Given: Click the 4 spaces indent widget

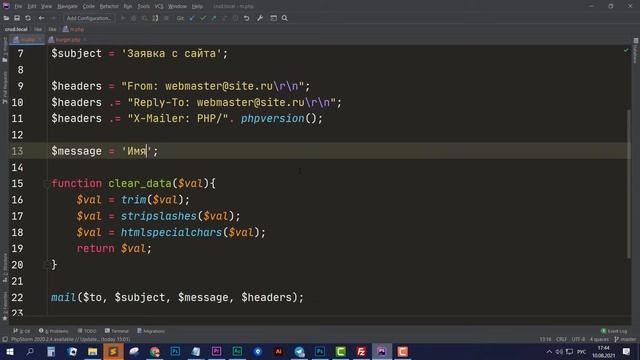Looking at the screenshot, I should tap(599, 339).
